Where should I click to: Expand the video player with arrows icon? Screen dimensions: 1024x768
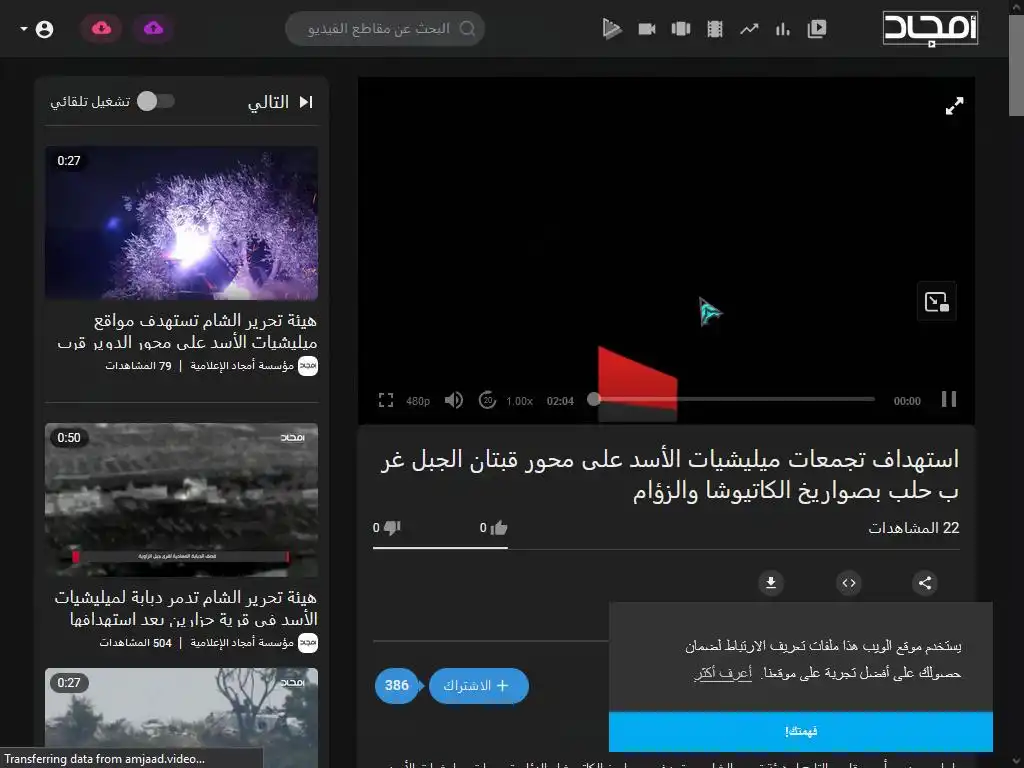[954, 106]
